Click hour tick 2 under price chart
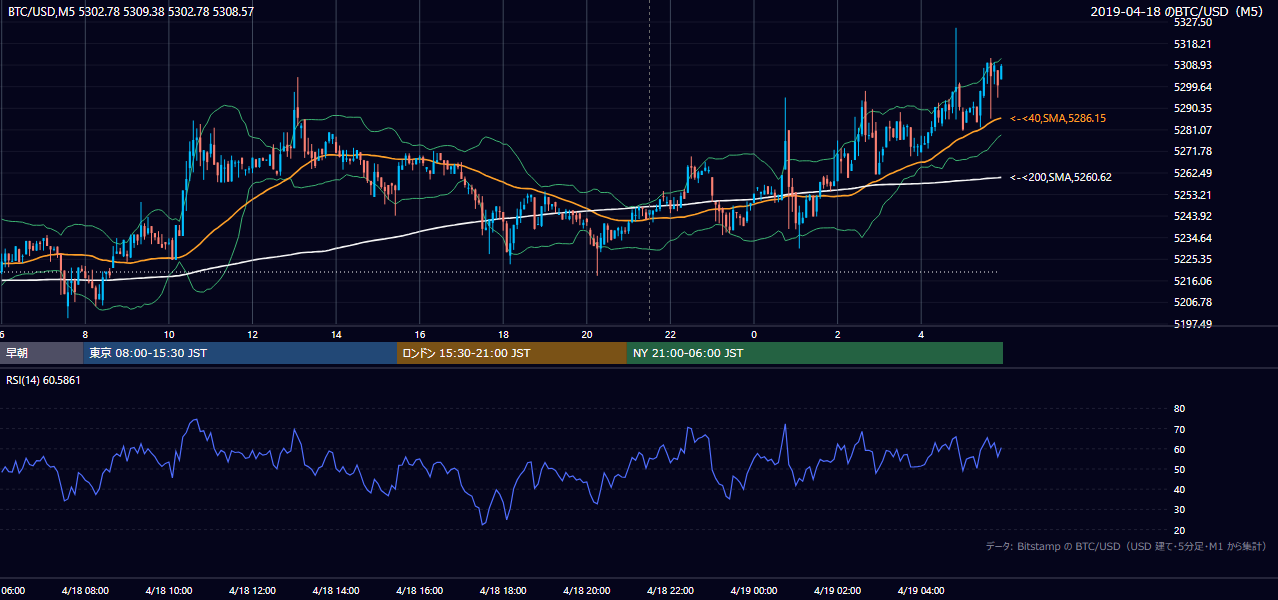1278x600 pixels. [838, 334]
